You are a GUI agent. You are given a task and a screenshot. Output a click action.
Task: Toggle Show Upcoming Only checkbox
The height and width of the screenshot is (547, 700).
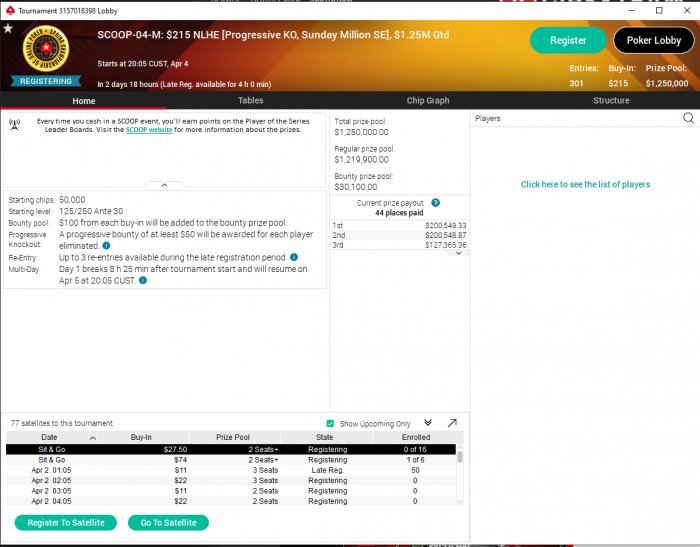(x=330, y=423)
